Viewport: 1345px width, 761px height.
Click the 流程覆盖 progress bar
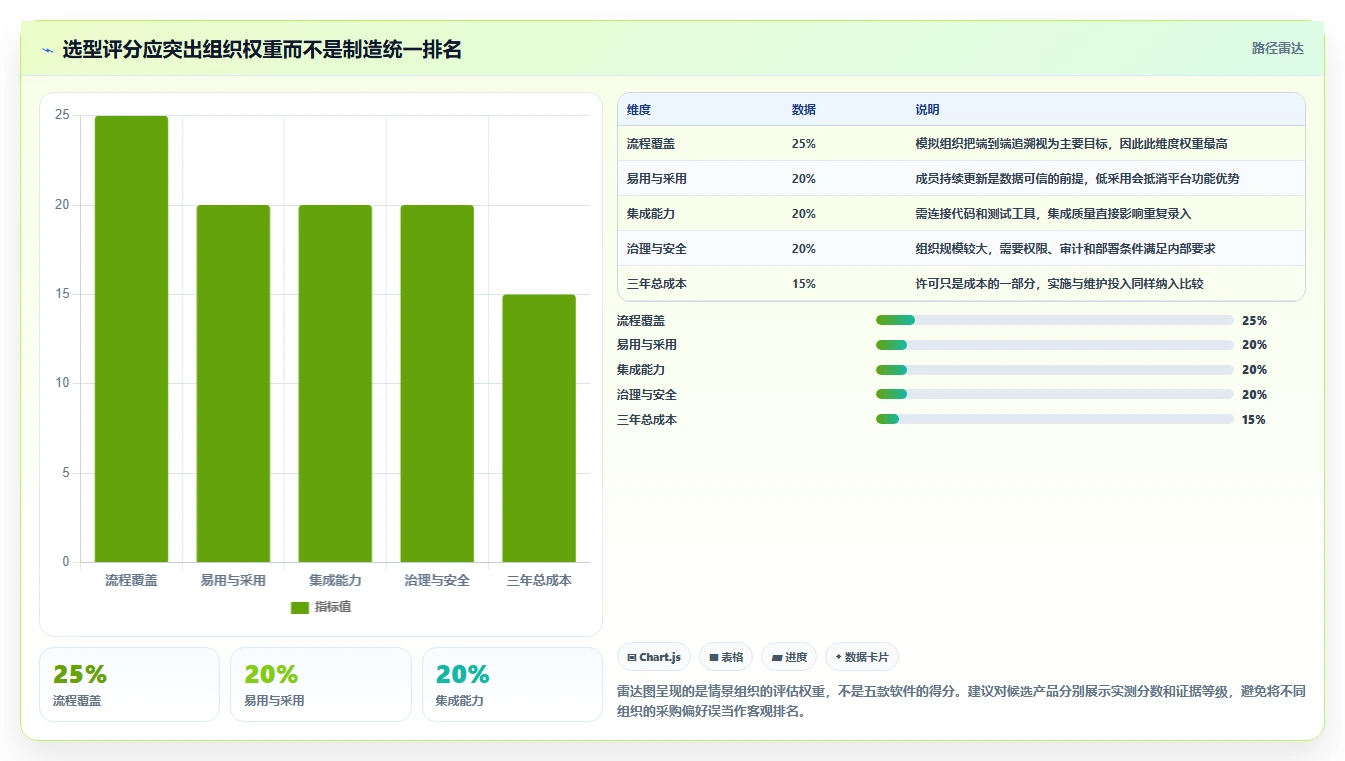click(x=1055, y=320)
